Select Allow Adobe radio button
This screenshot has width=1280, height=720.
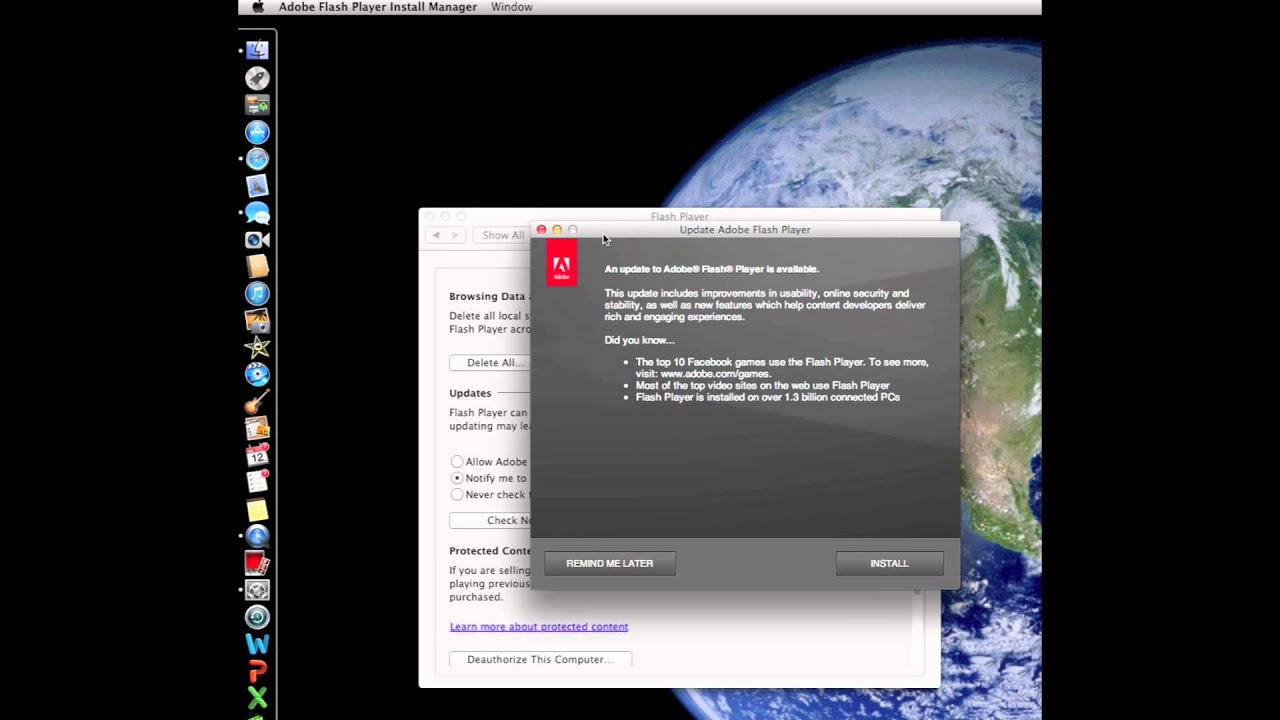click(x=457, y=462)
